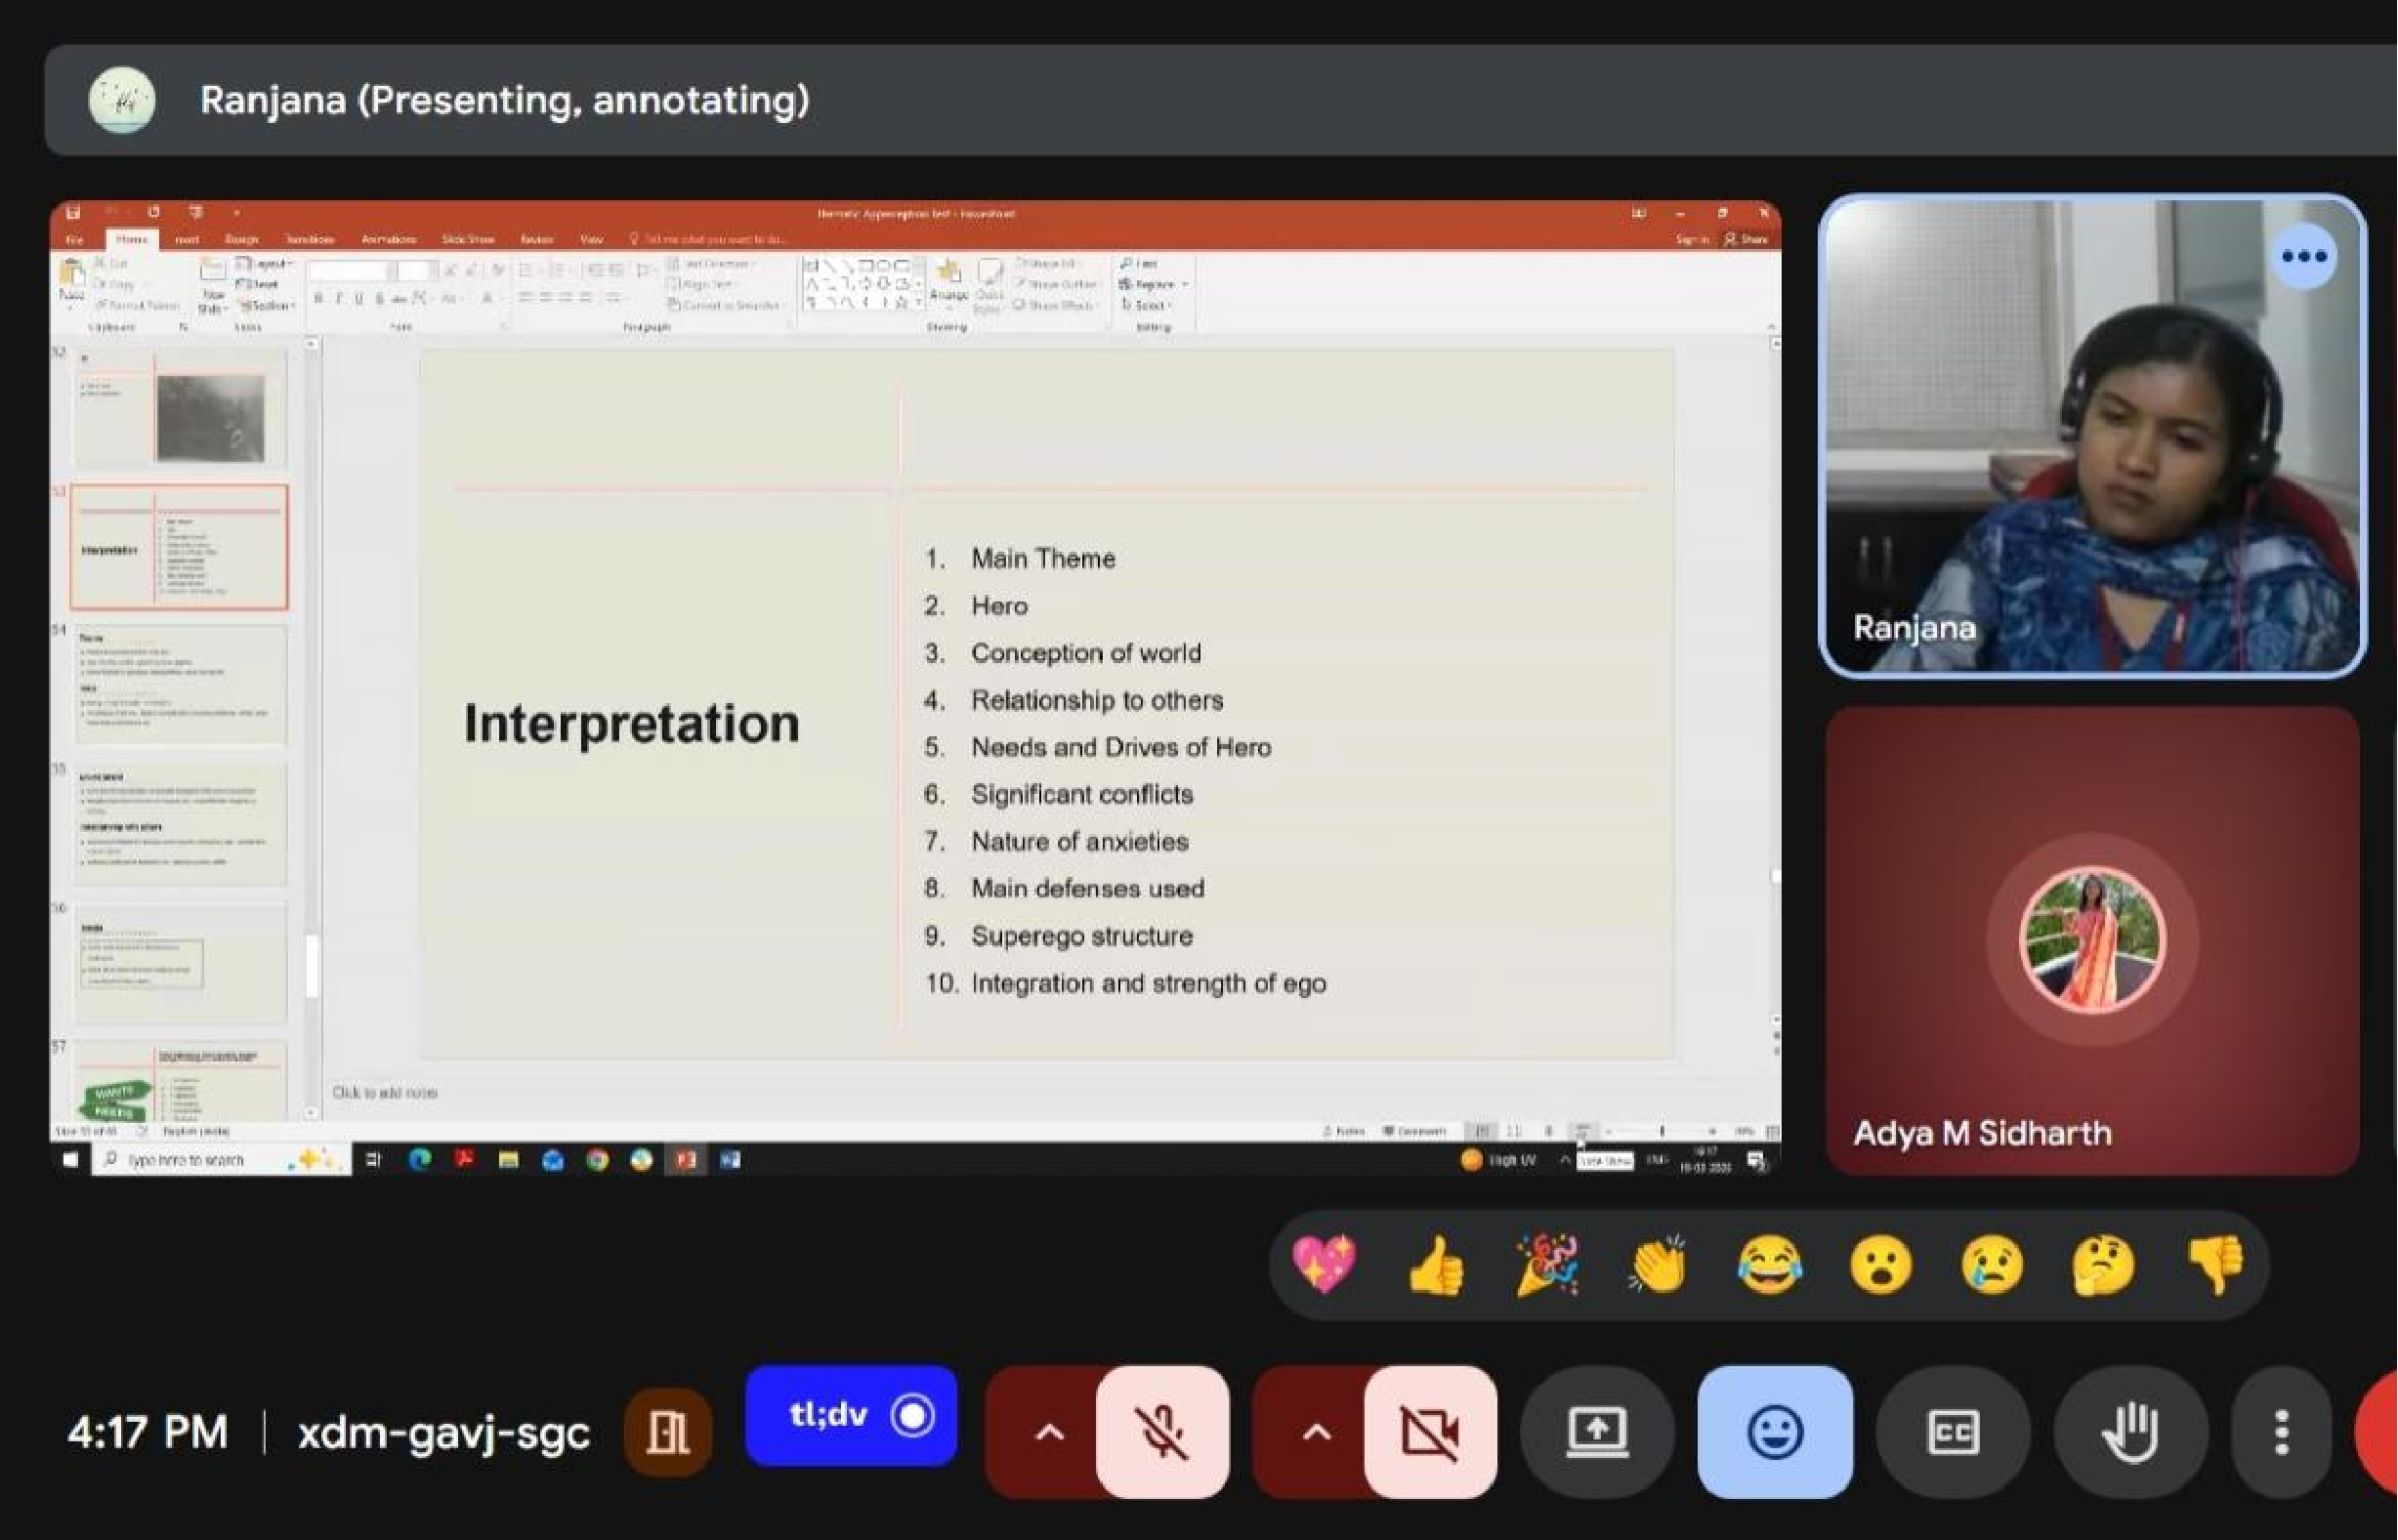
Task: Send the sparkling heart reaction
Action: pyautogui.click(x=1324, y=1265)
